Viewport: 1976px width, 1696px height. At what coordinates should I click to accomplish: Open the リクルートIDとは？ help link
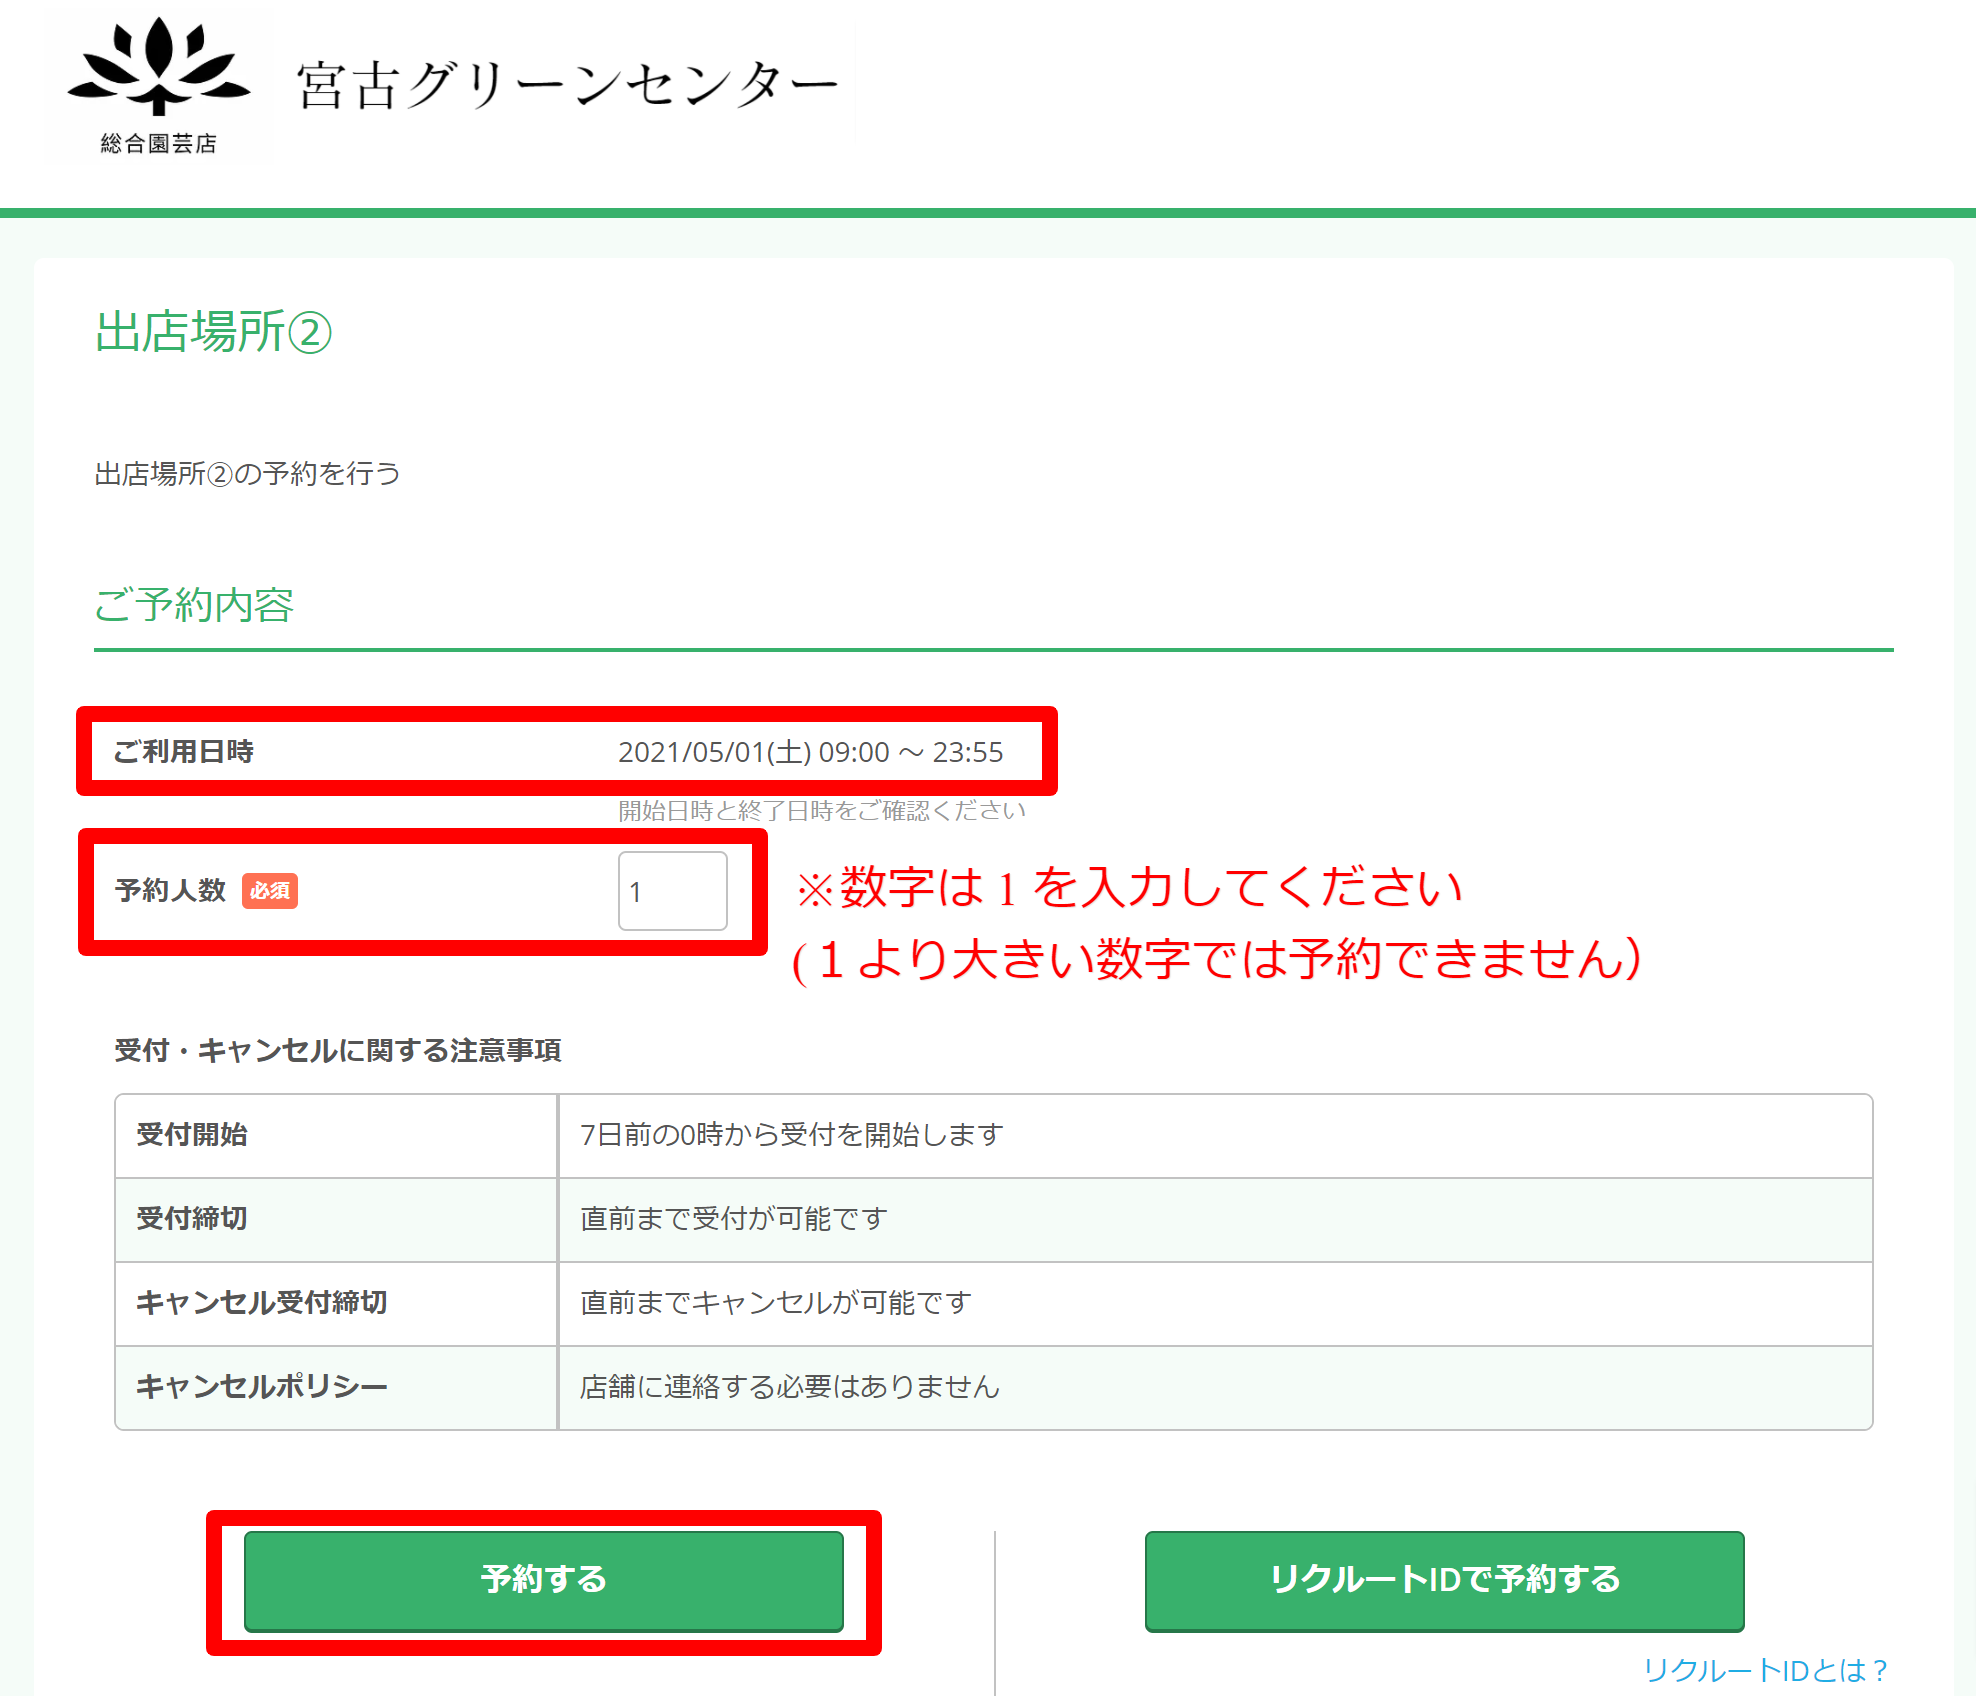coord(1765,1669)
